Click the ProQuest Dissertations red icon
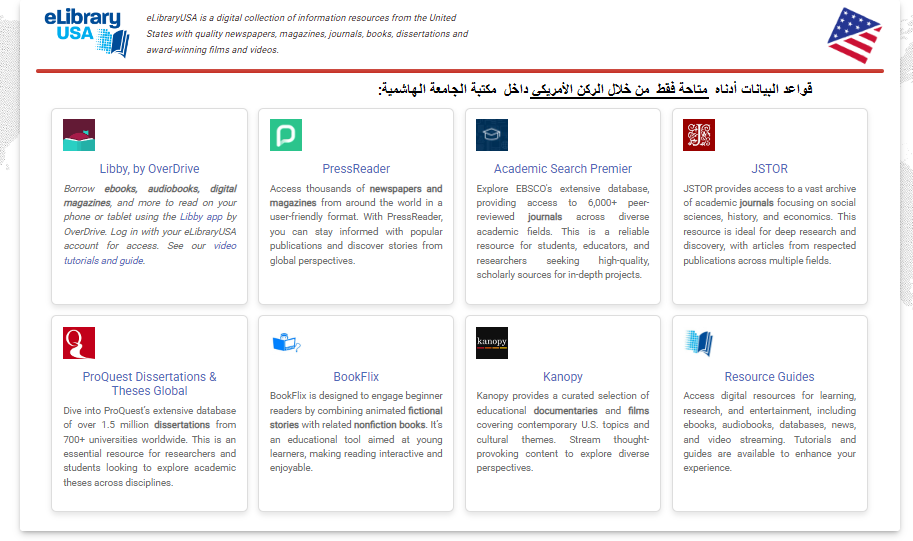Viewport: 913px width, 541px height. 79,343
